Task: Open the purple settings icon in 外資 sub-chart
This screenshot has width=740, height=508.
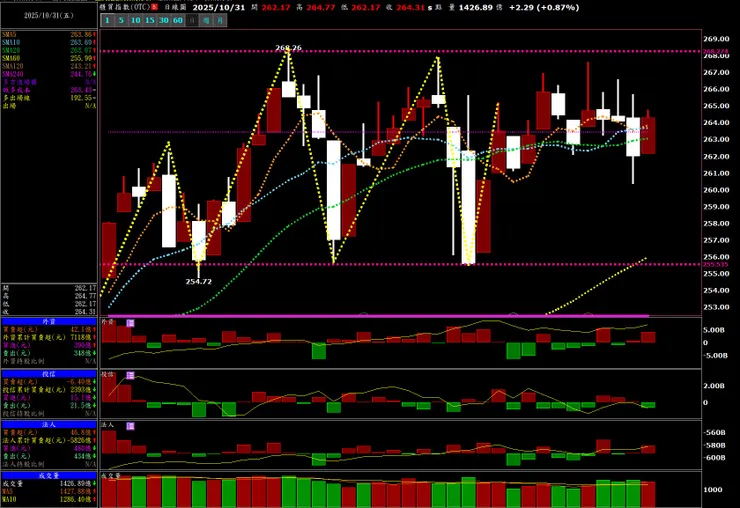Action: [x=131, y=323]
